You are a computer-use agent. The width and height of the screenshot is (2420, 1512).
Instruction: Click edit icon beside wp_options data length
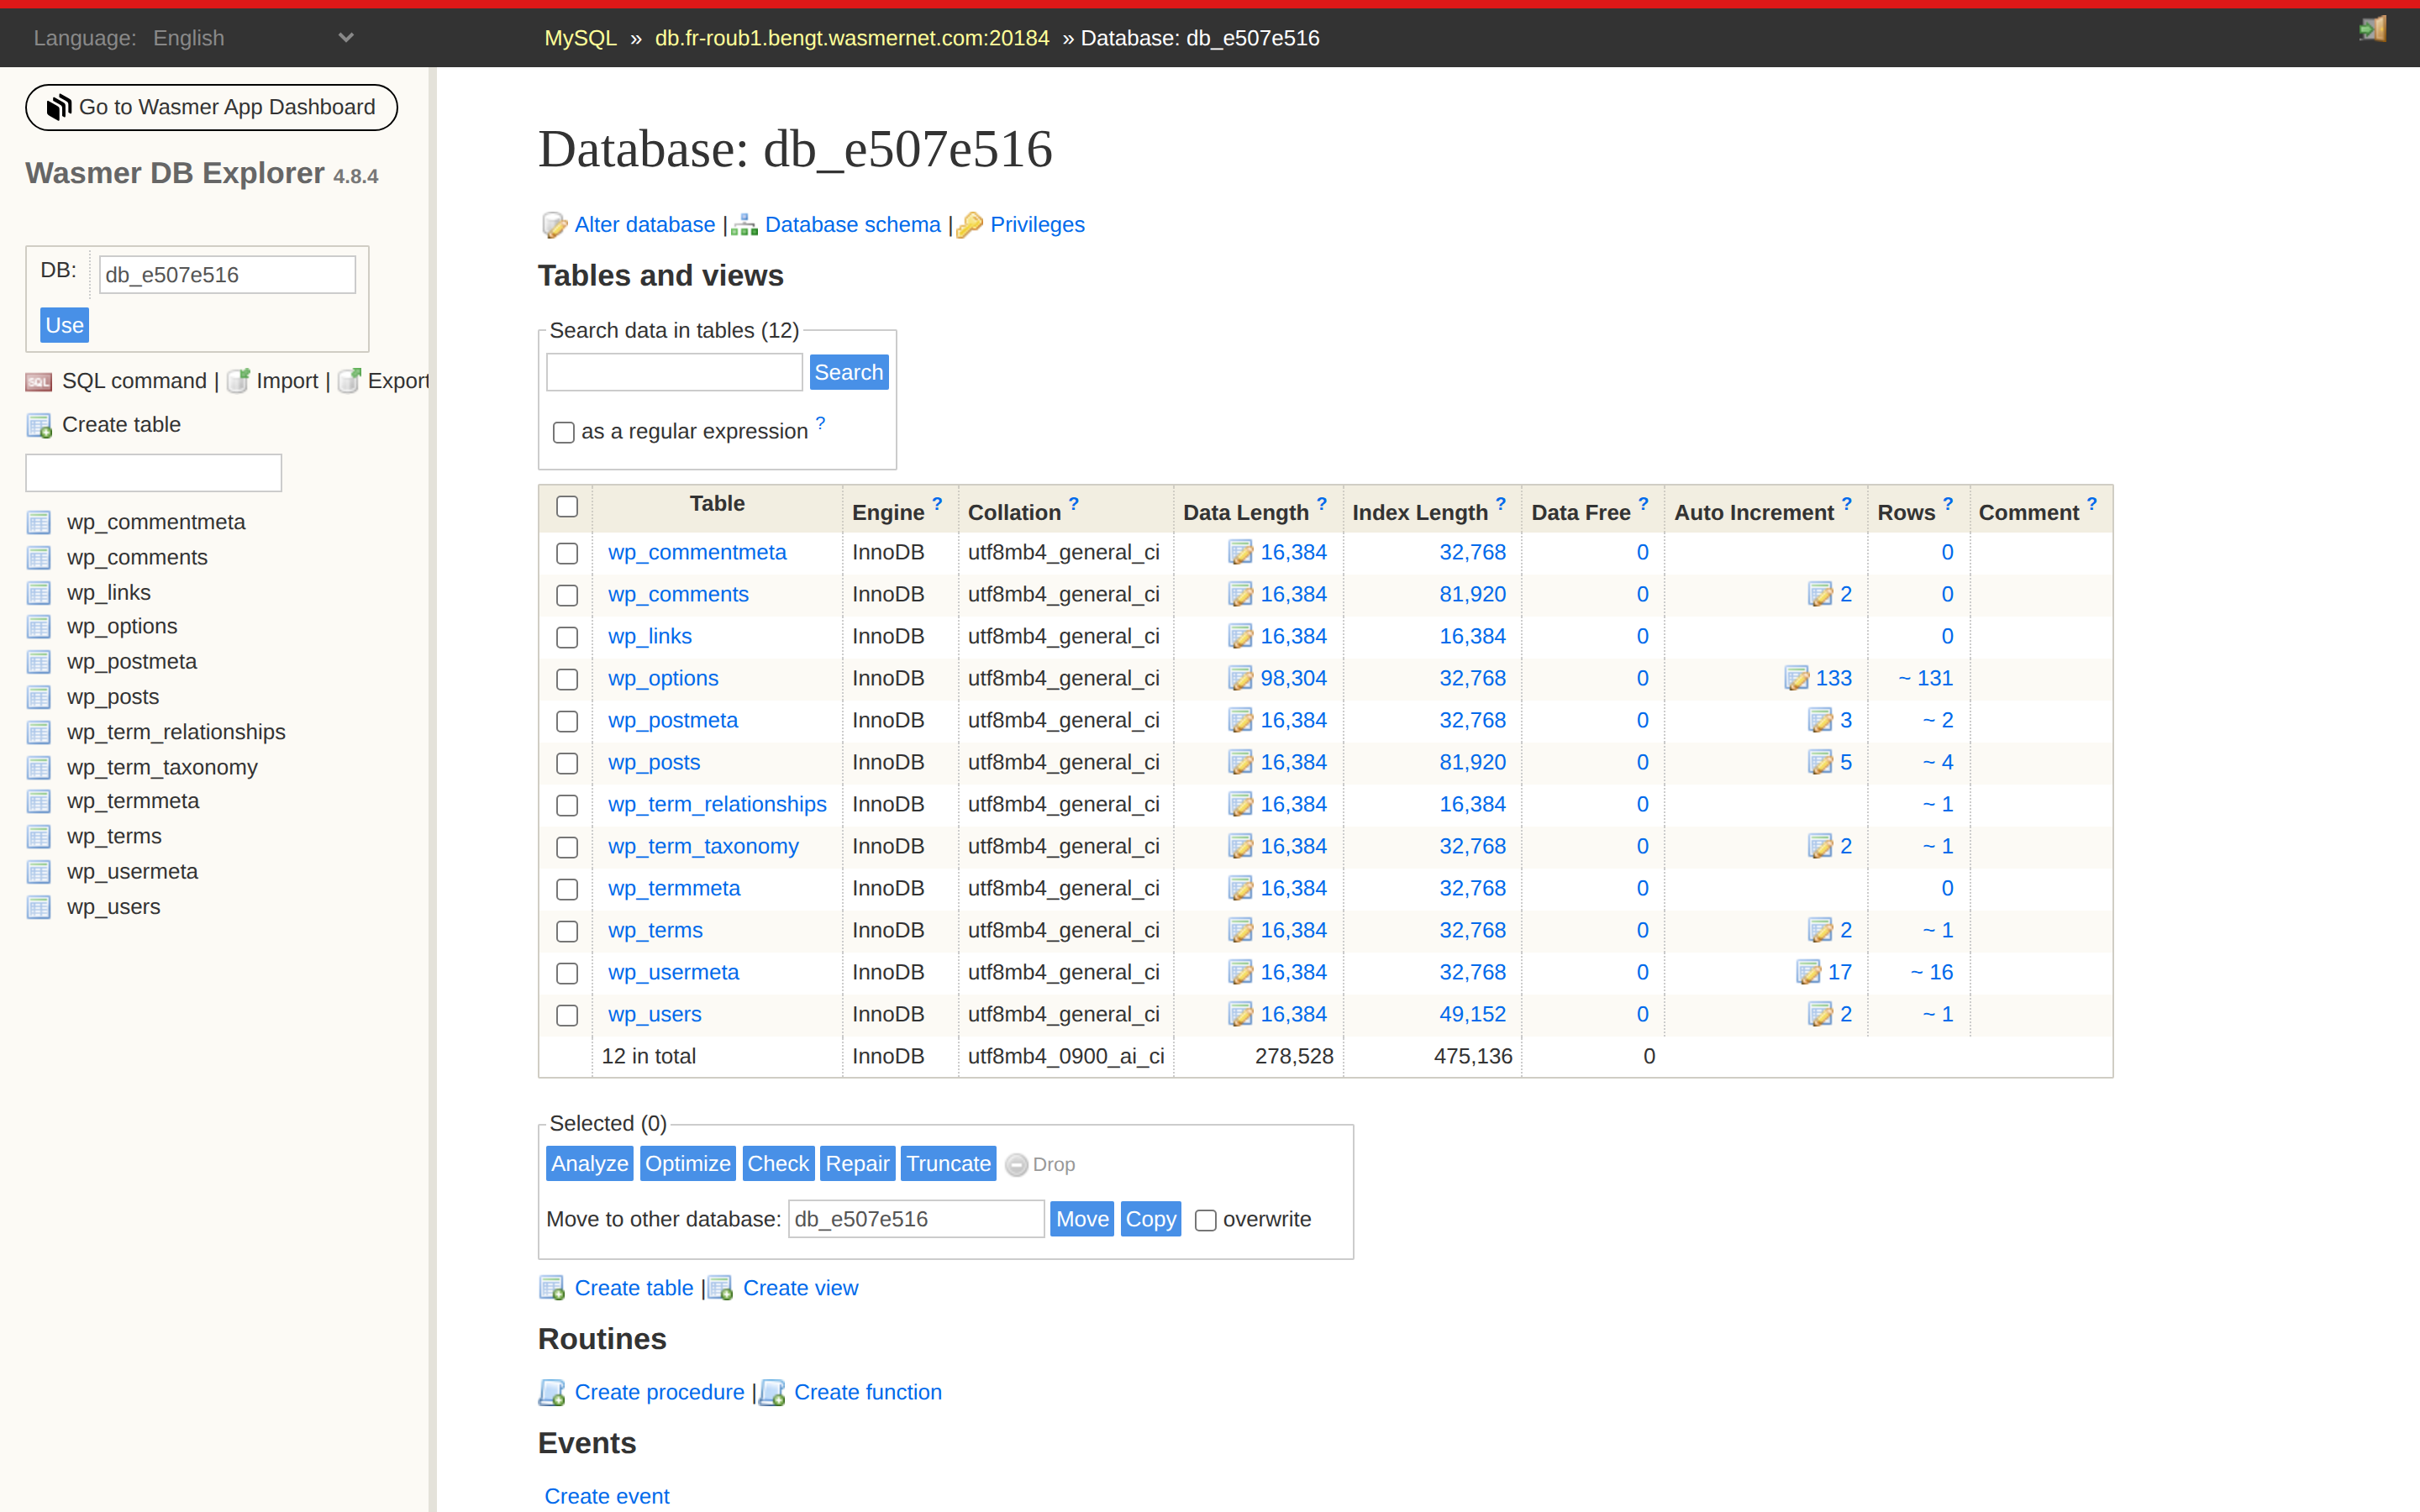point(1240,679)
